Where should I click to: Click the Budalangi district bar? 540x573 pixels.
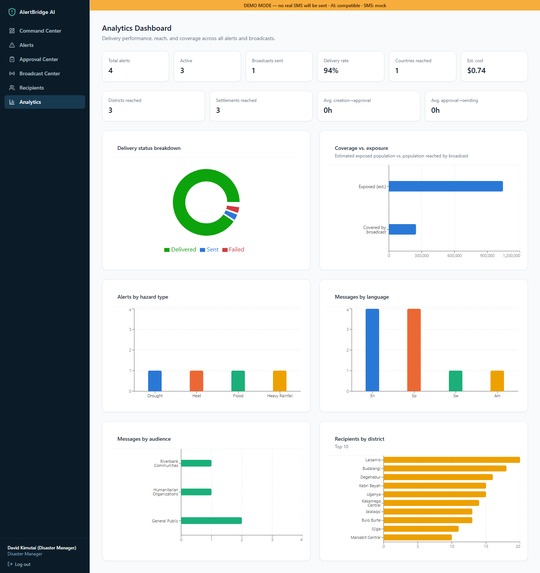(x=445, y=468)
